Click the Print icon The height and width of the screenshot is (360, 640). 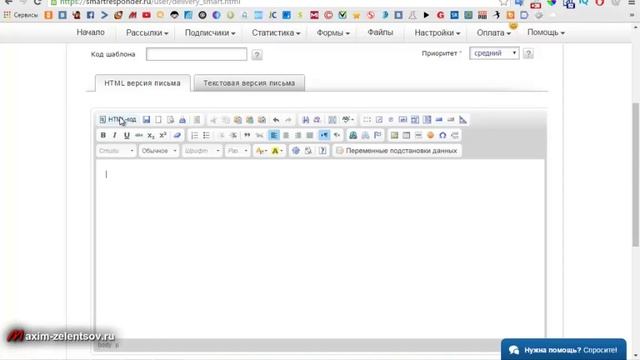click(x=182, y=120)
